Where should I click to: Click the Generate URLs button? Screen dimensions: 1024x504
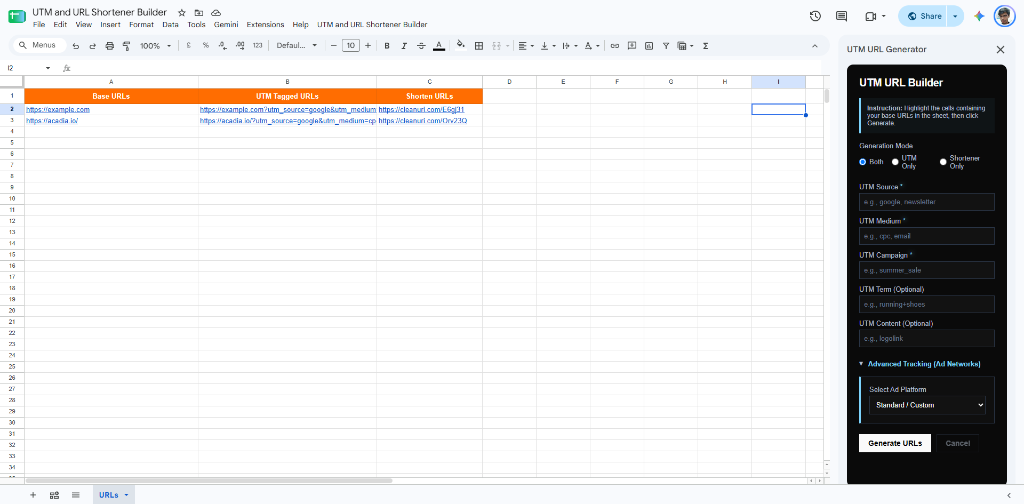click(895, 443)
